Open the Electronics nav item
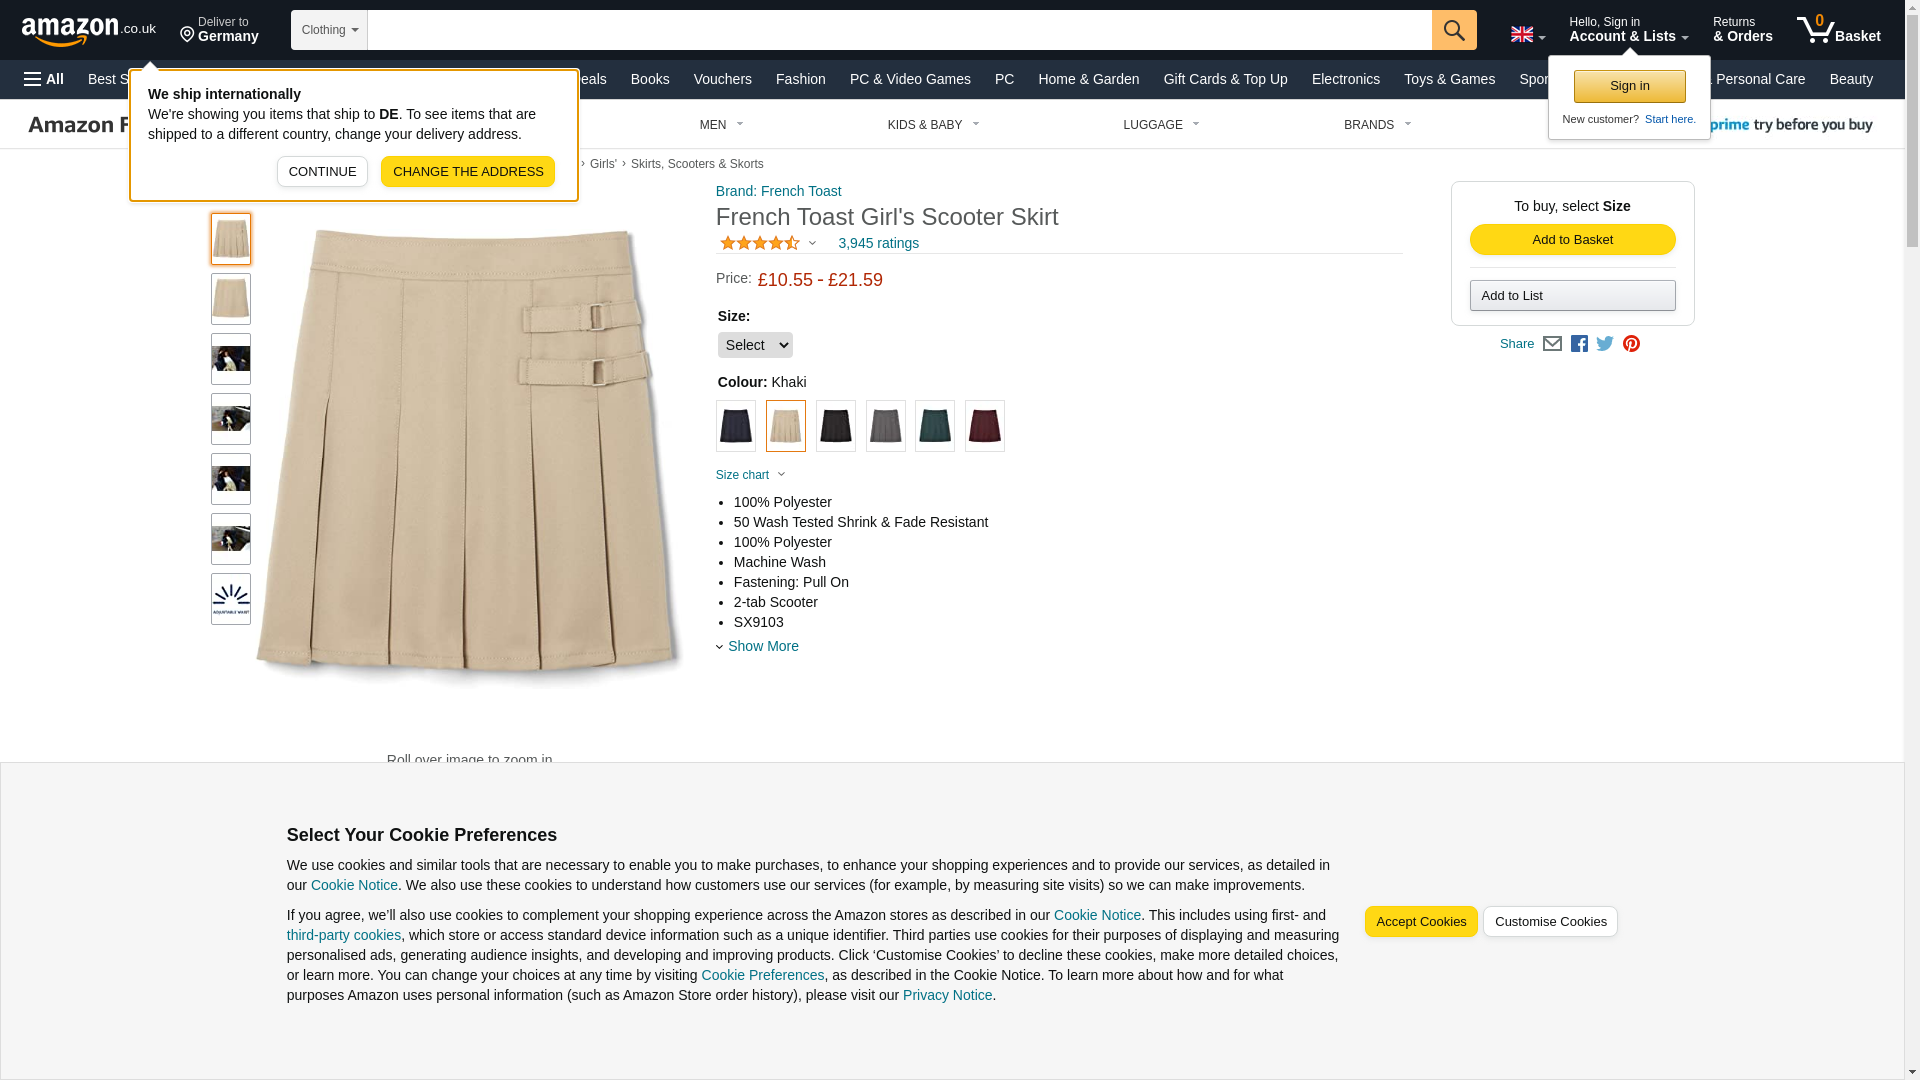Image resolution: width=1920 pixels, height=1080 pixels. (1345, 79)
